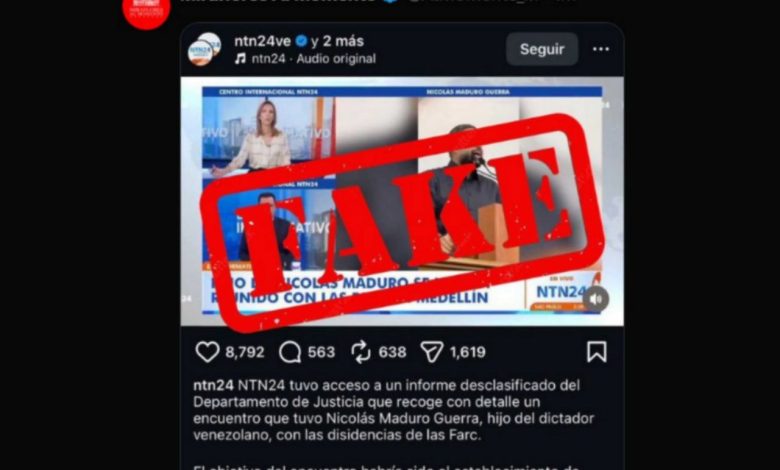
Task: Play the NTN24 video thumbnail
Action: pyautogui.click(x=402, y=201)
